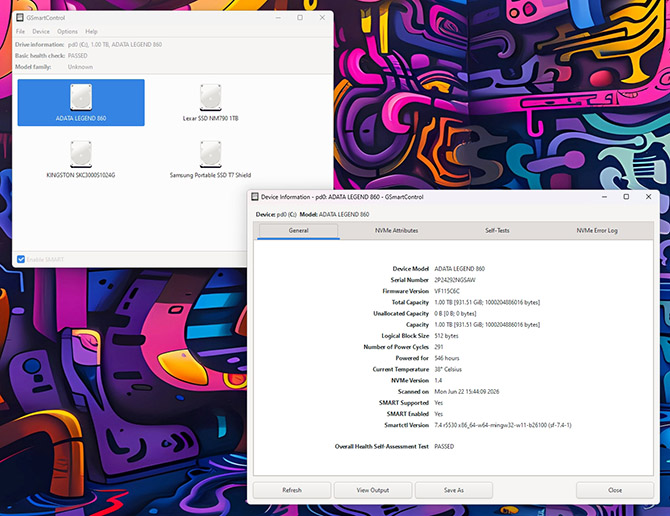The width and height of the screenshot is (670, 516).
Task: Click the SMART Enabled Yes value
Action: pos(438,414)
